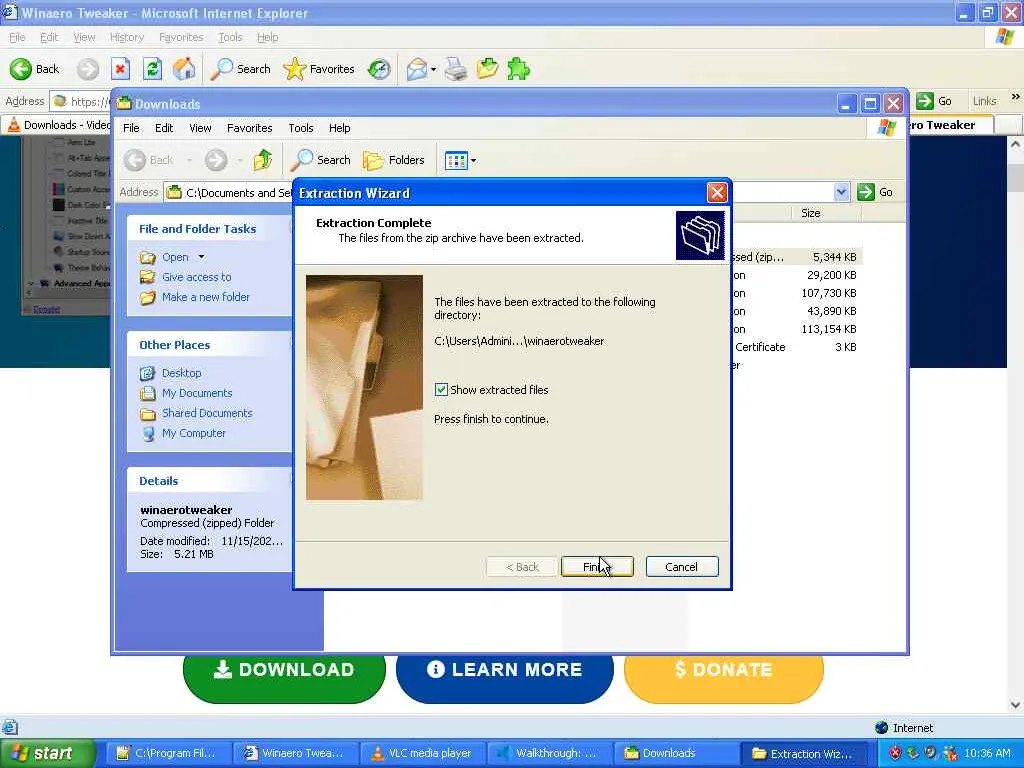Go to Desktop in Other Places
Screen dimensions: 1024x768
click(182, 373)
